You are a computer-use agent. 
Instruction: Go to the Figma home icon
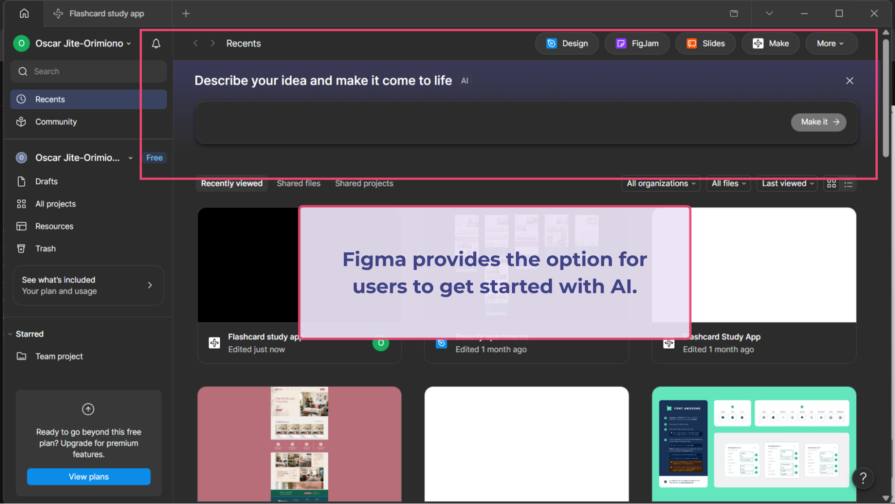[24, 13]
